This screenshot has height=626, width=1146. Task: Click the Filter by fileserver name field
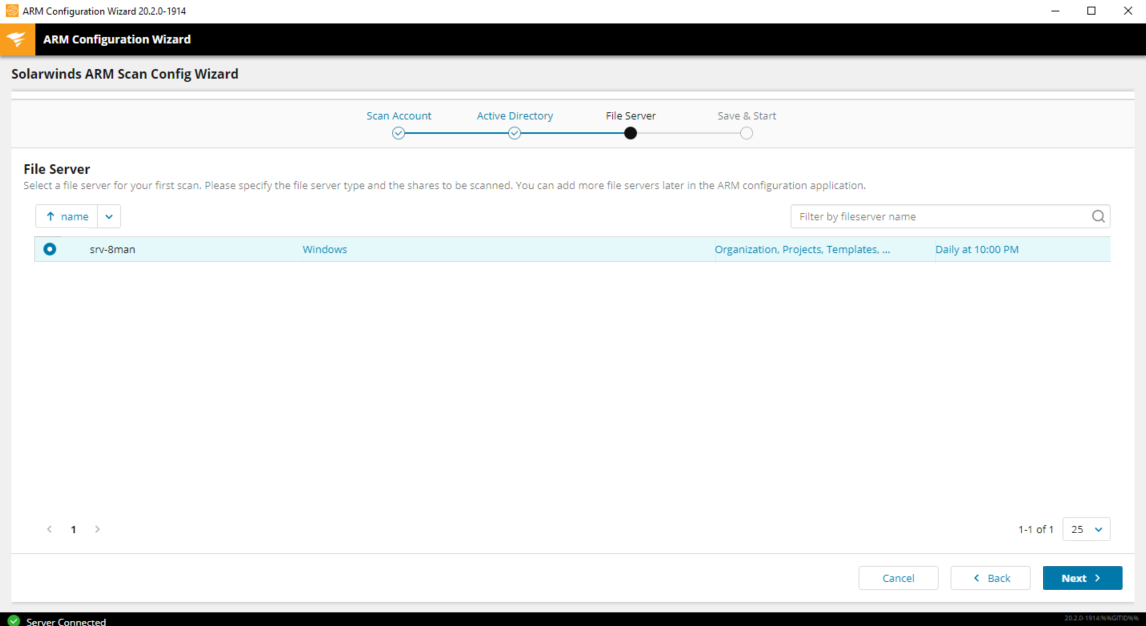(x=940, y=216)
